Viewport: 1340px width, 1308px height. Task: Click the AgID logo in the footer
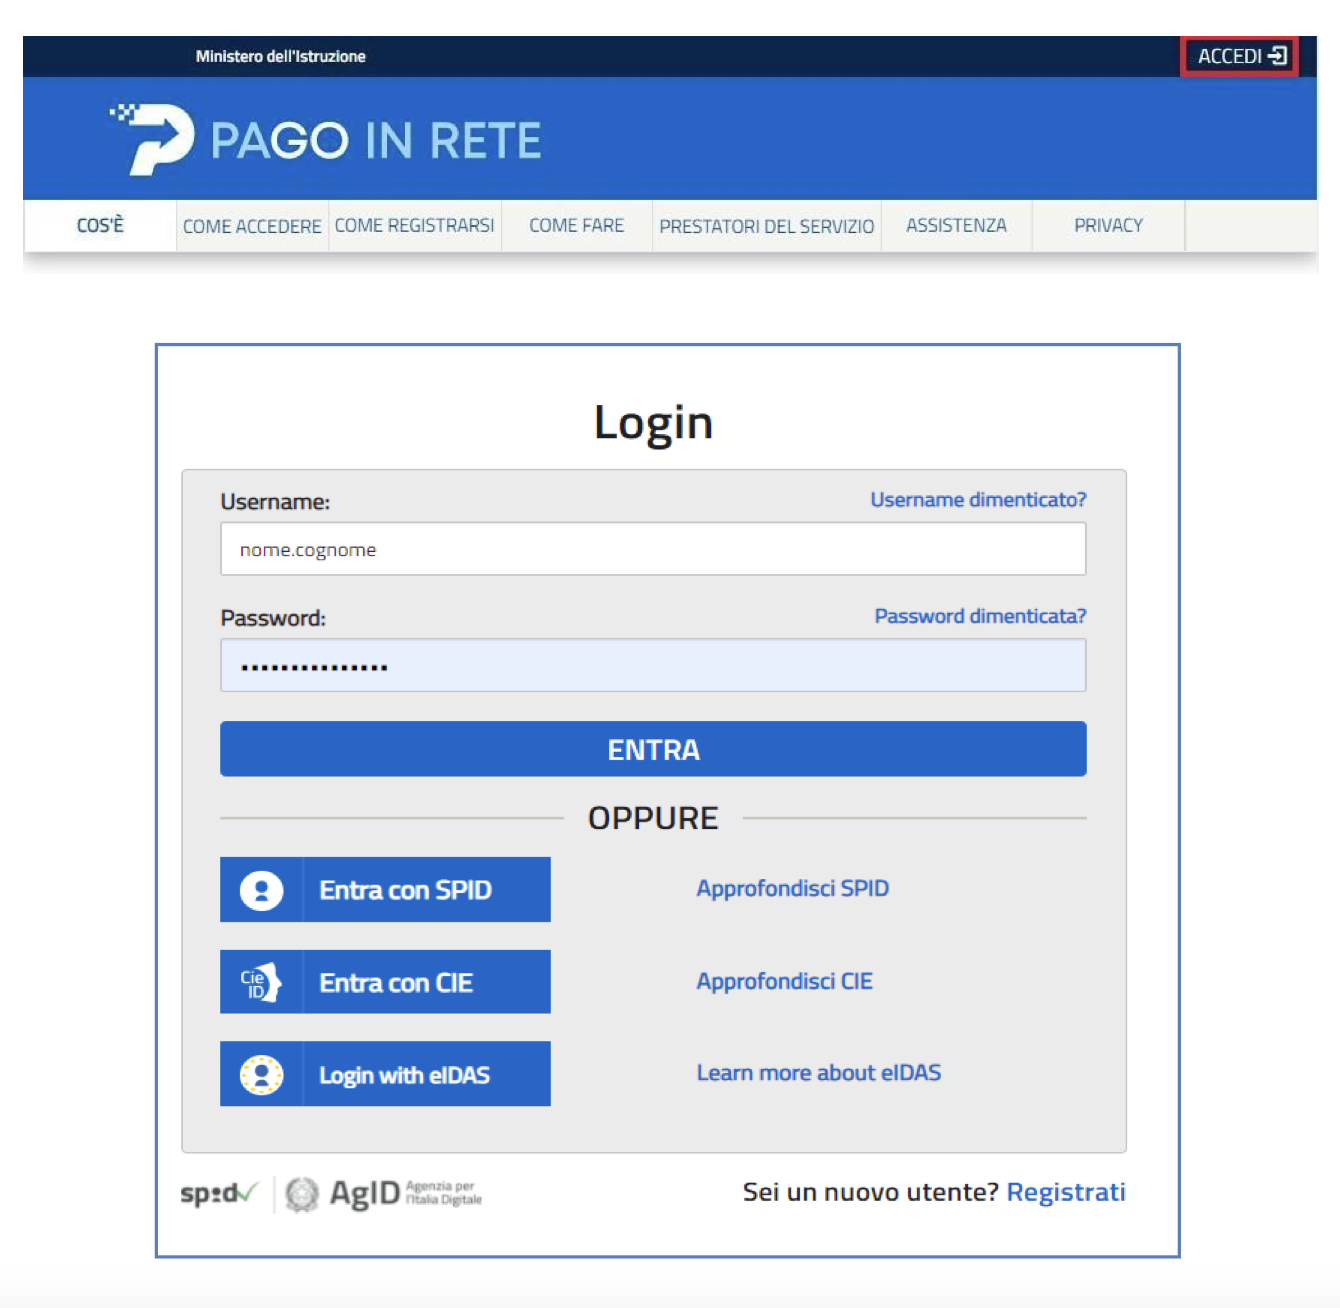click(383, 1193)
